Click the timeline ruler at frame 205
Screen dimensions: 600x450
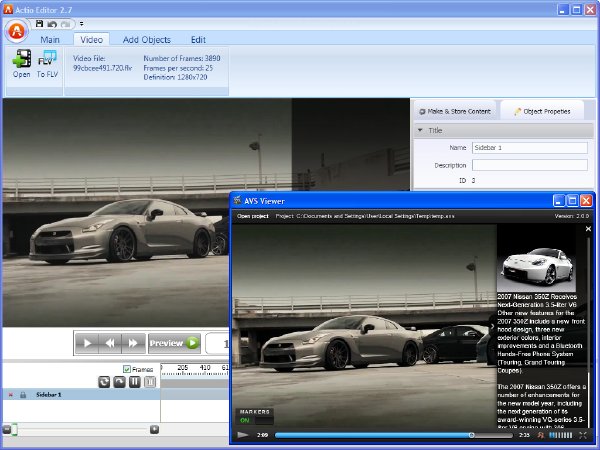click(x=183, y=368)
